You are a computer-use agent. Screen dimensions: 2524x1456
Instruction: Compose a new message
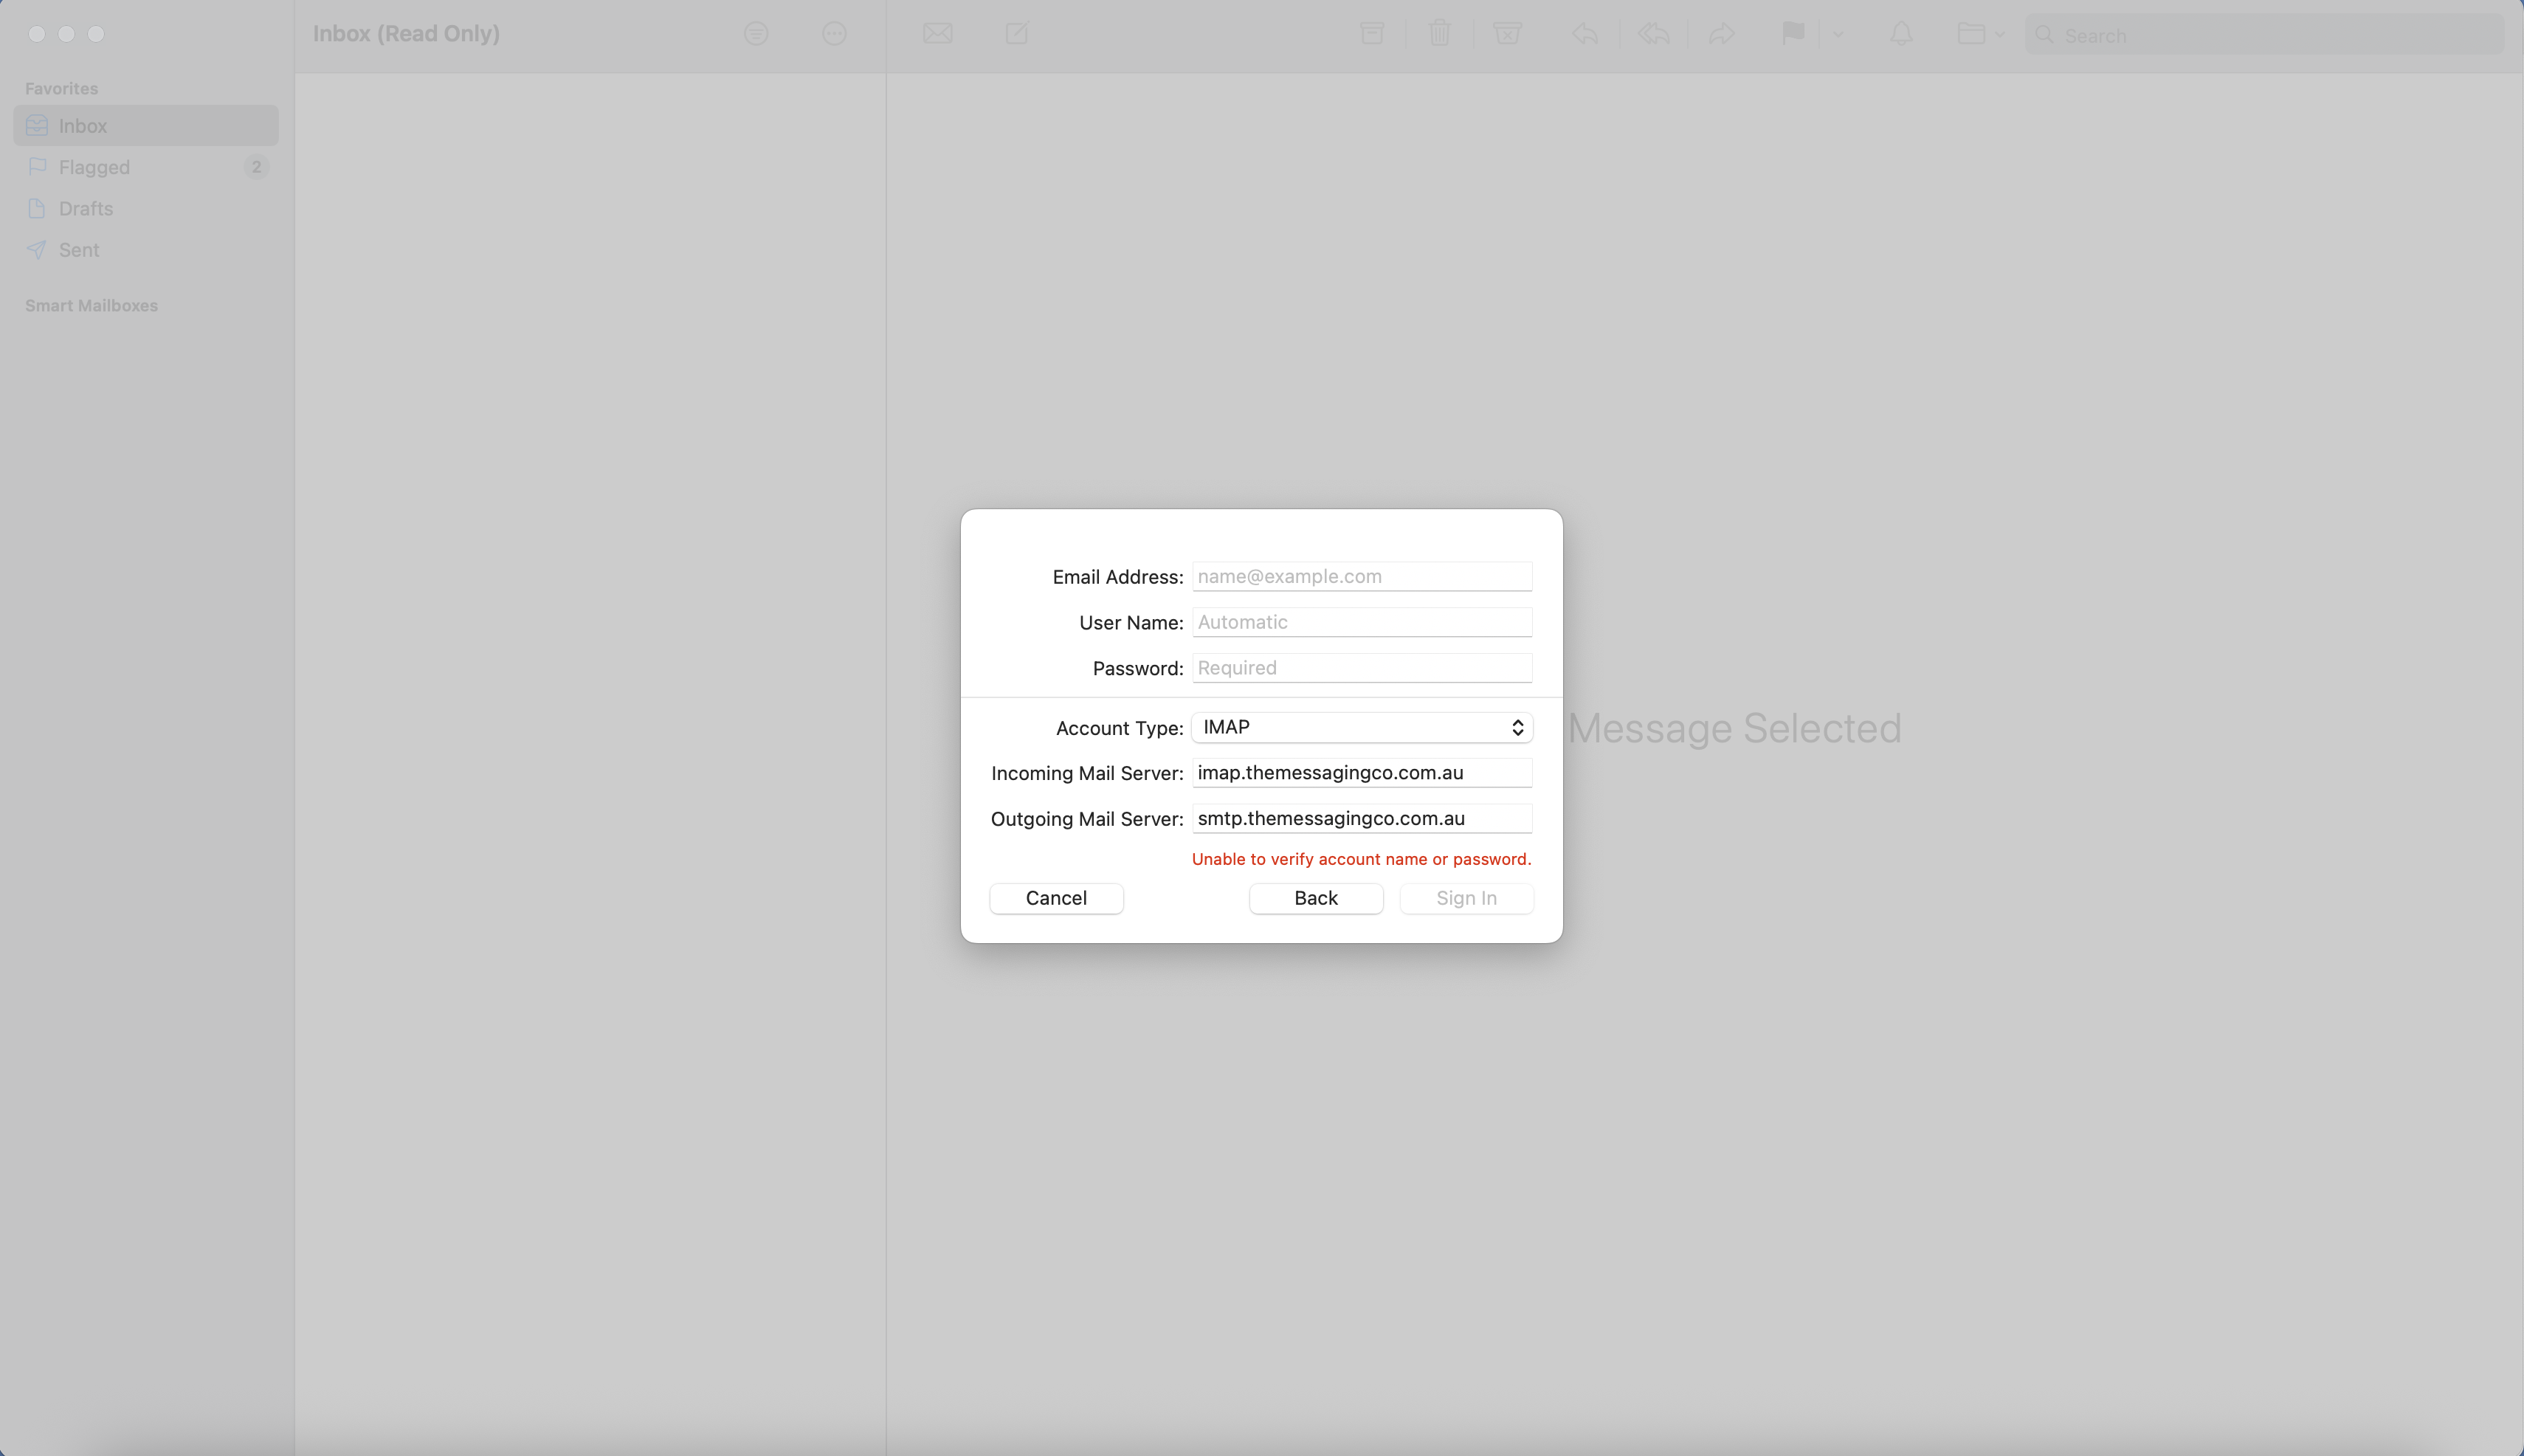pos(1017,34)
